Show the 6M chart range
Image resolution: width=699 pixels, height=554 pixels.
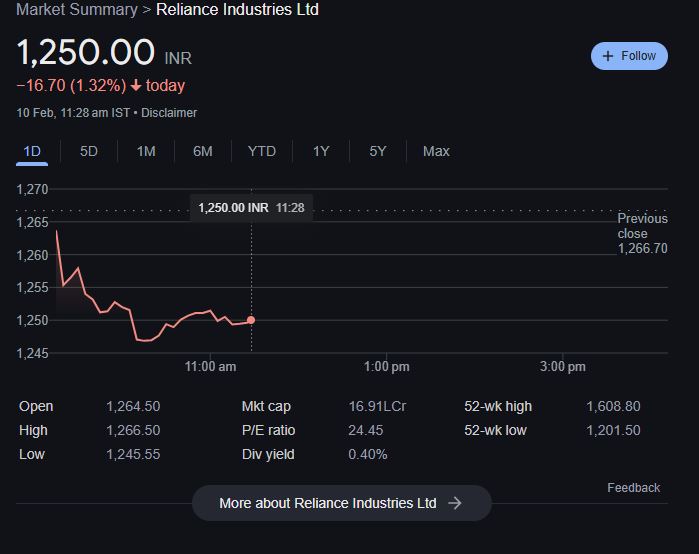click(x=203, y=152)
